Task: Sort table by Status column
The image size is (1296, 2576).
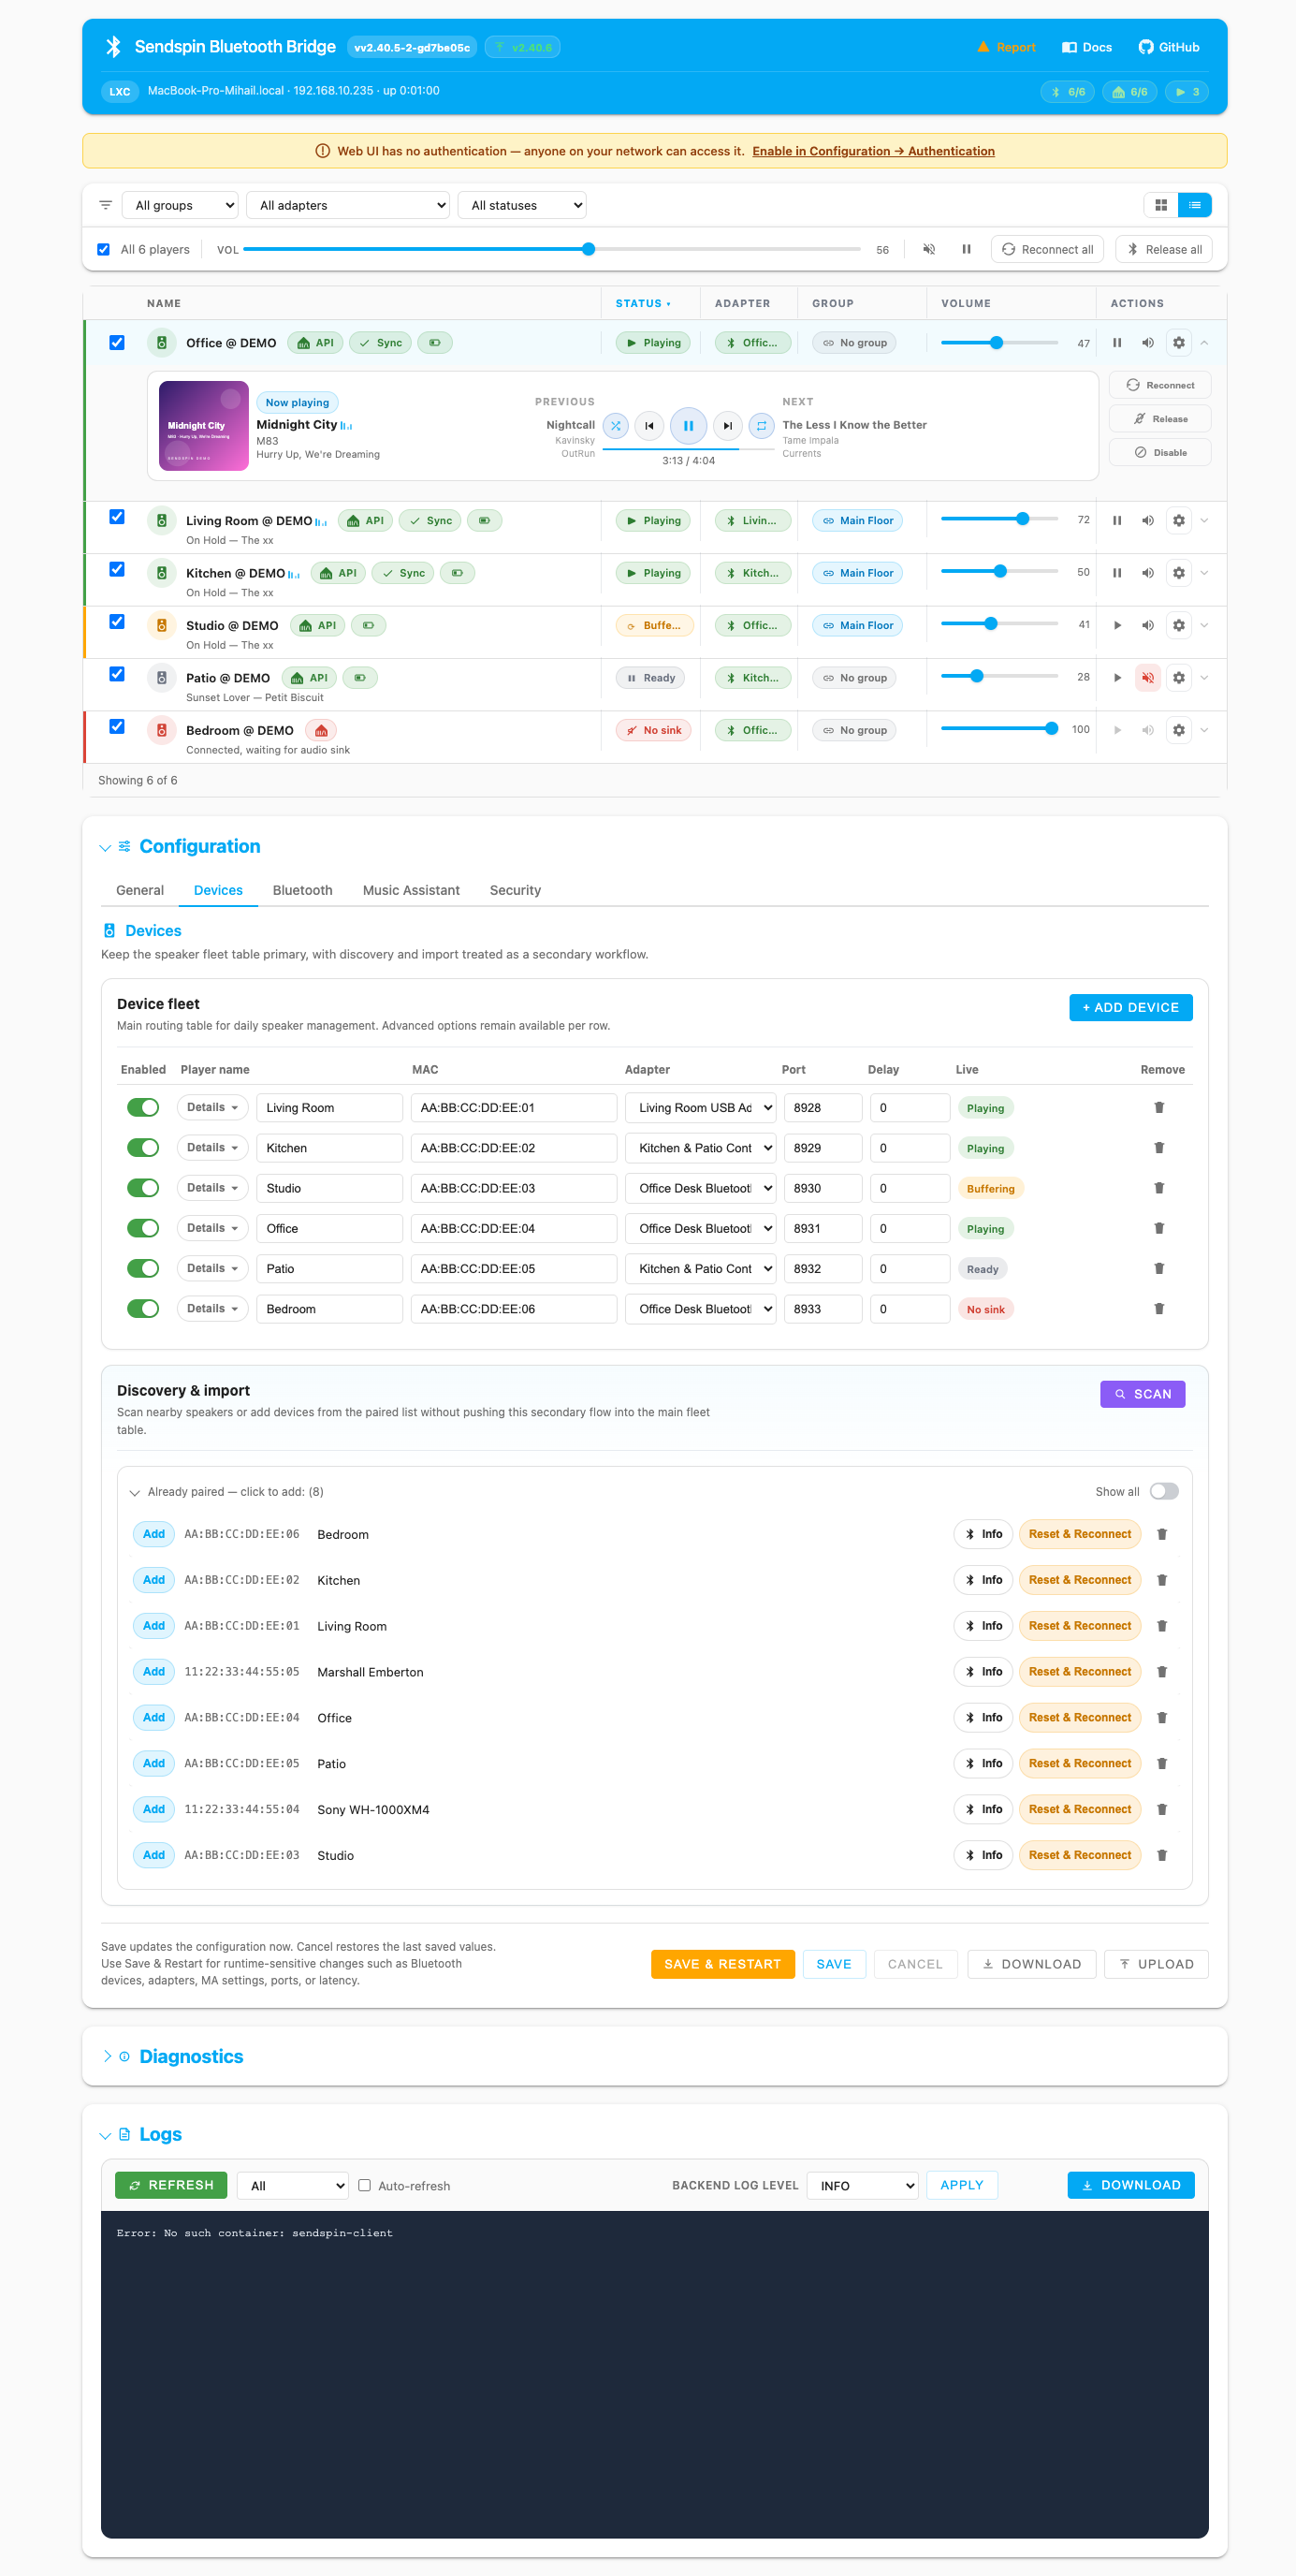Action: click(x=642, y=303)
